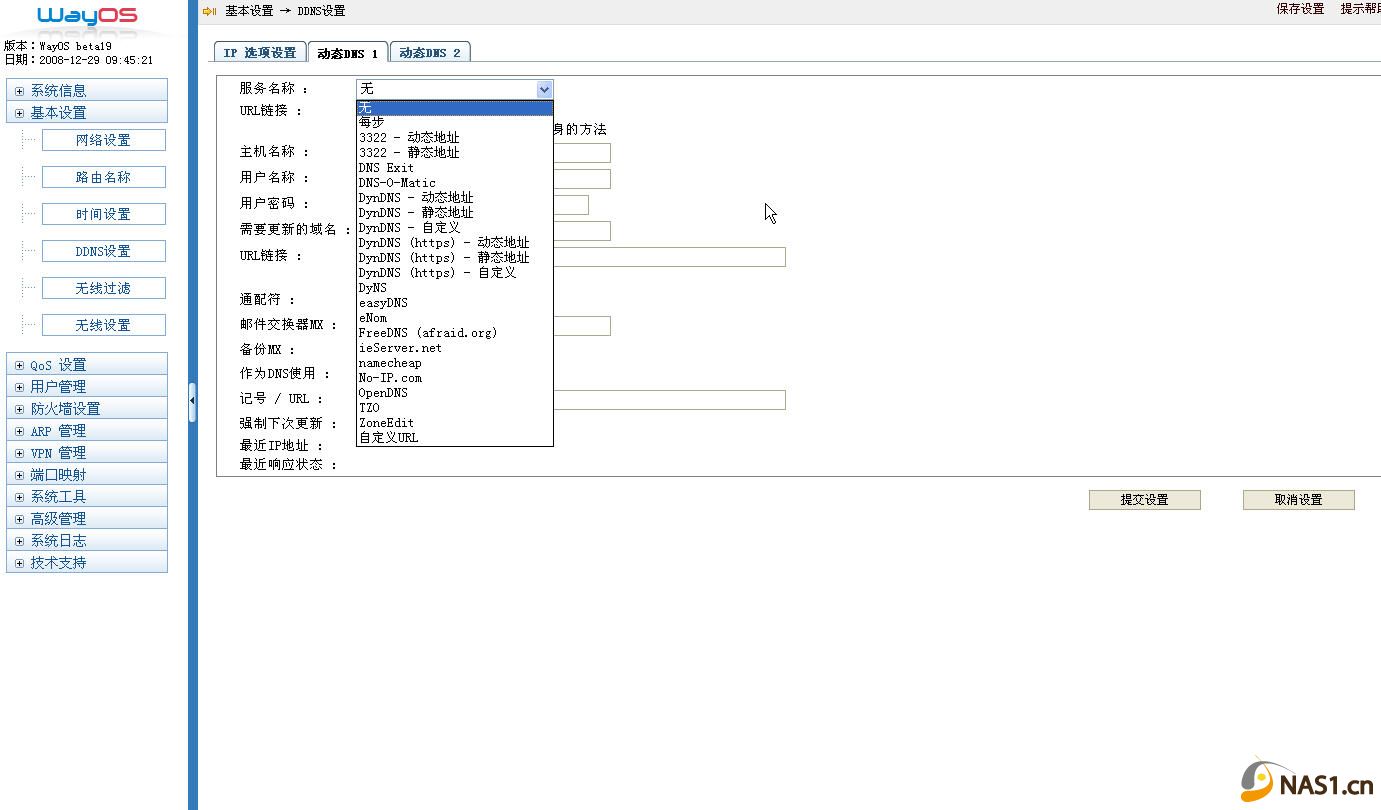Open the 时间设置 page

[104, 215]
